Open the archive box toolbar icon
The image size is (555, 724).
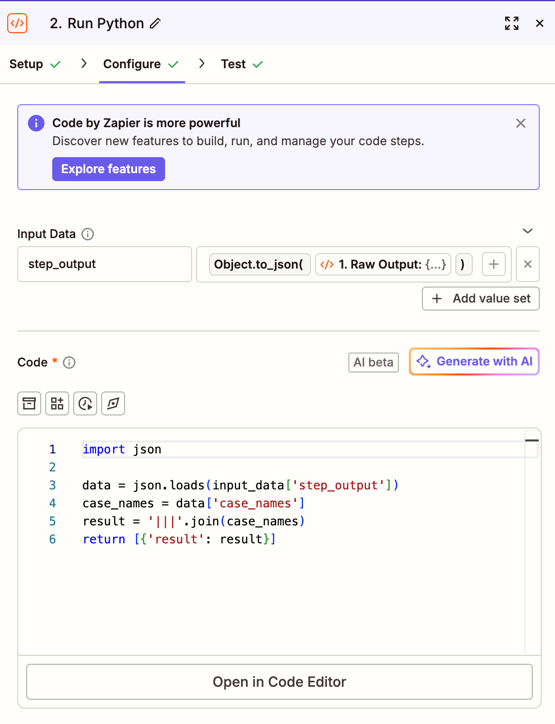click(29, 404)
